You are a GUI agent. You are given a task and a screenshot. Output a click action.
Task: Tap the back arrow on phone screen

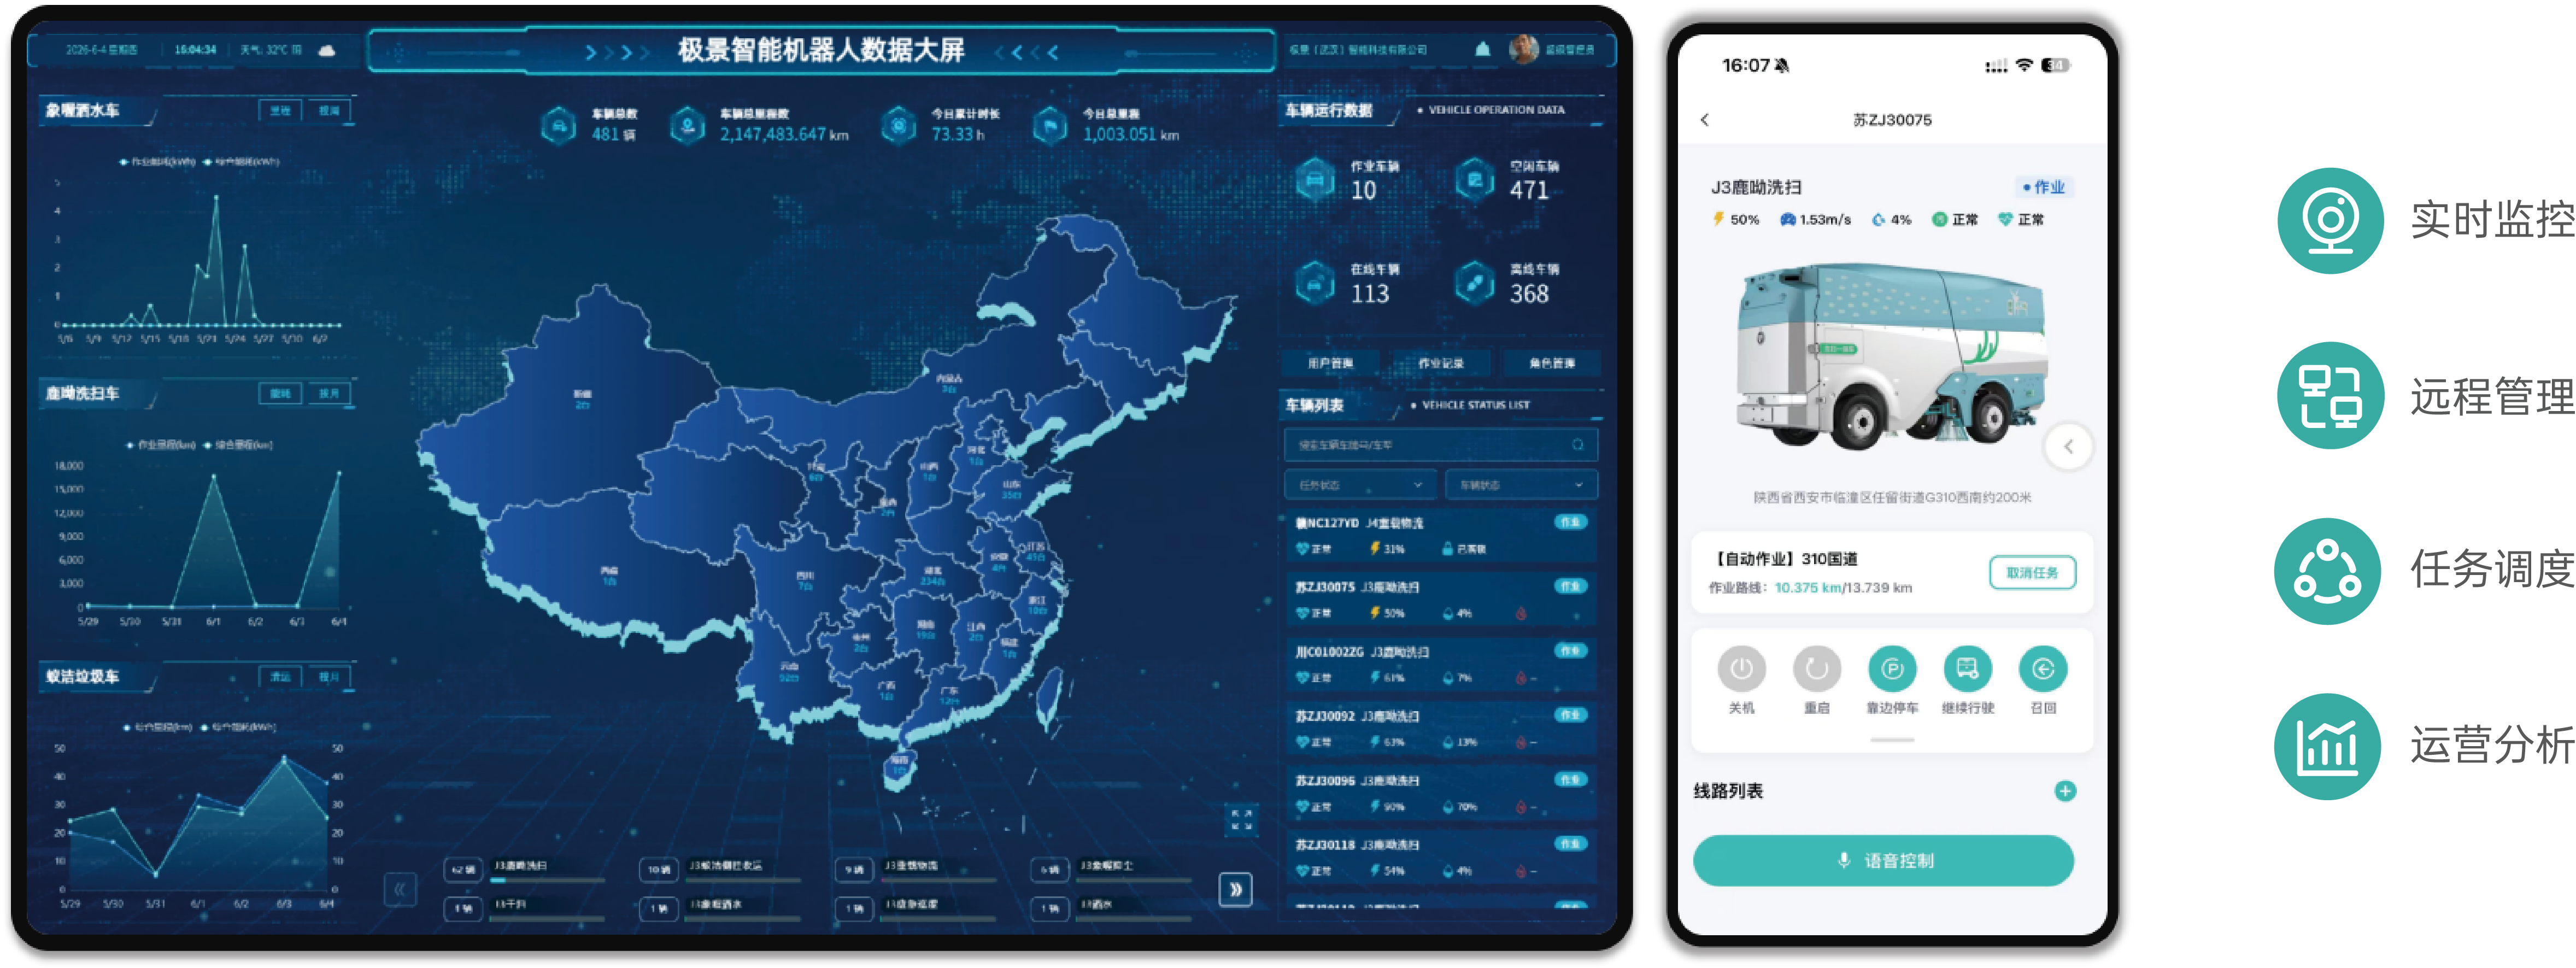[x=1705, y=120]
